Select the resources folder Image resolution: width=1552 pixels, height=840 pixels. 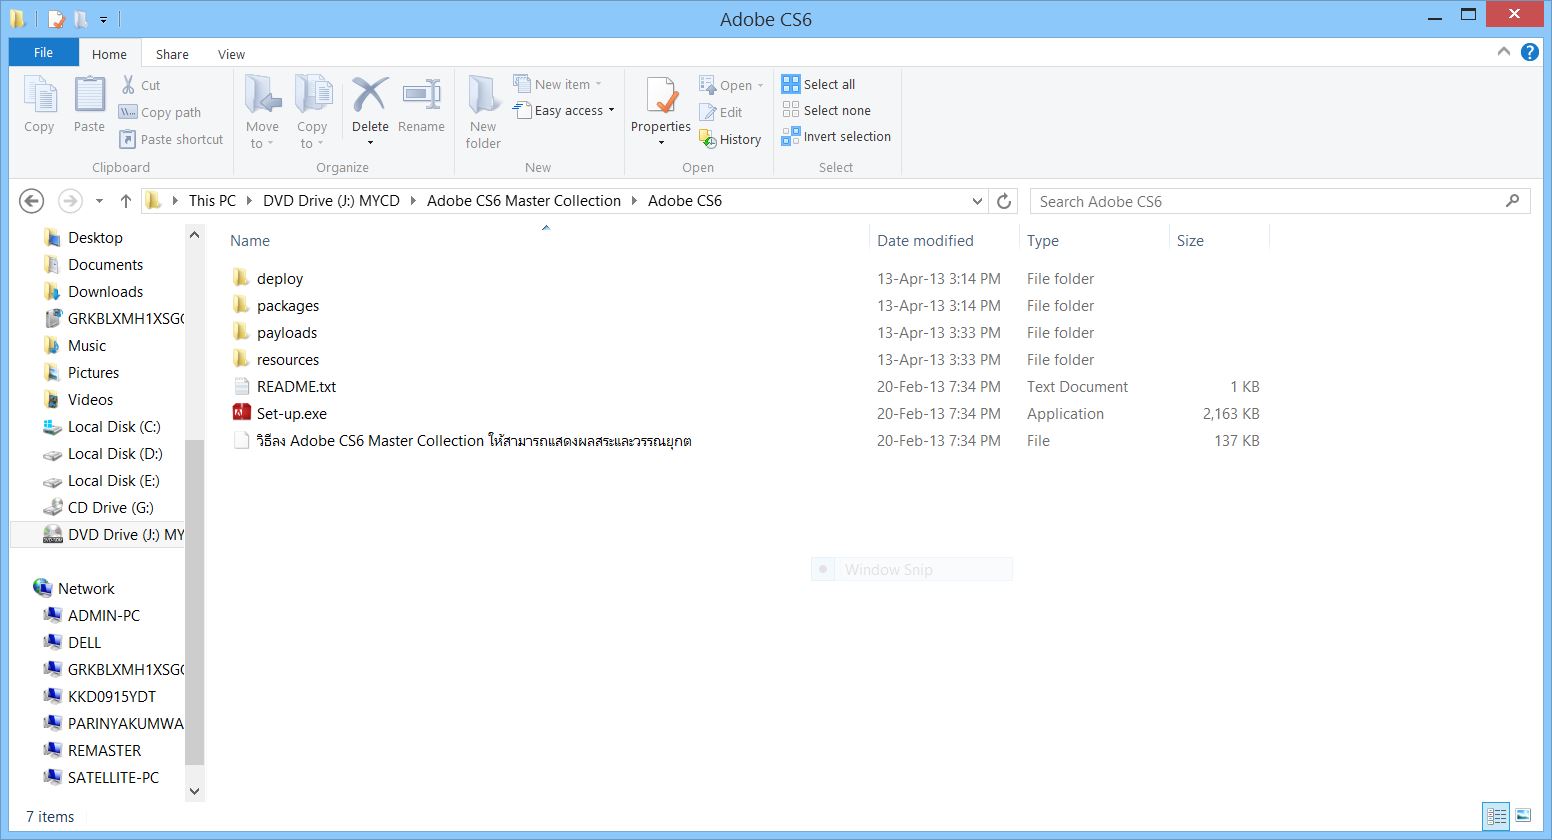pyautogui.click(x=288, y=359)
